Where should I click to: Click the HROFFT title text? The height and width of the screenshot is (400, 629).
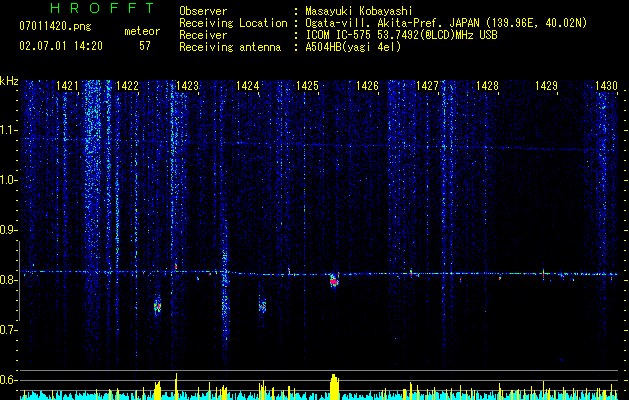[x=103, y=8]
